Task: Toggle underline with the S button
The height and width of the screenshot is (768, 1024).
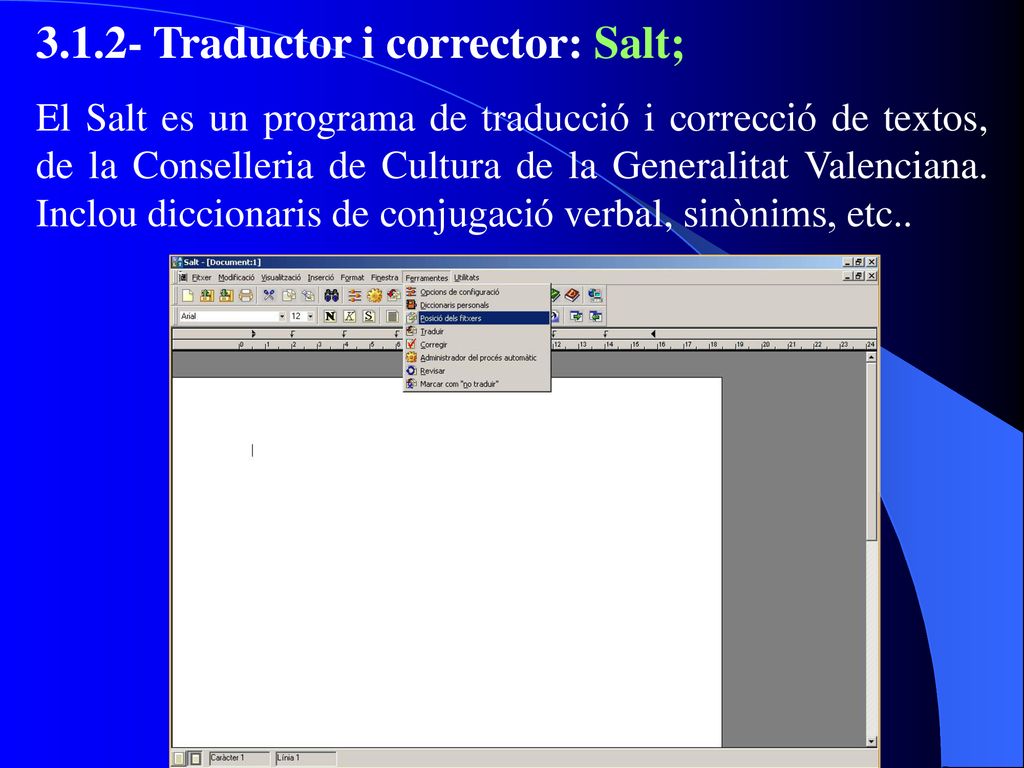Action: pos(369,316)
